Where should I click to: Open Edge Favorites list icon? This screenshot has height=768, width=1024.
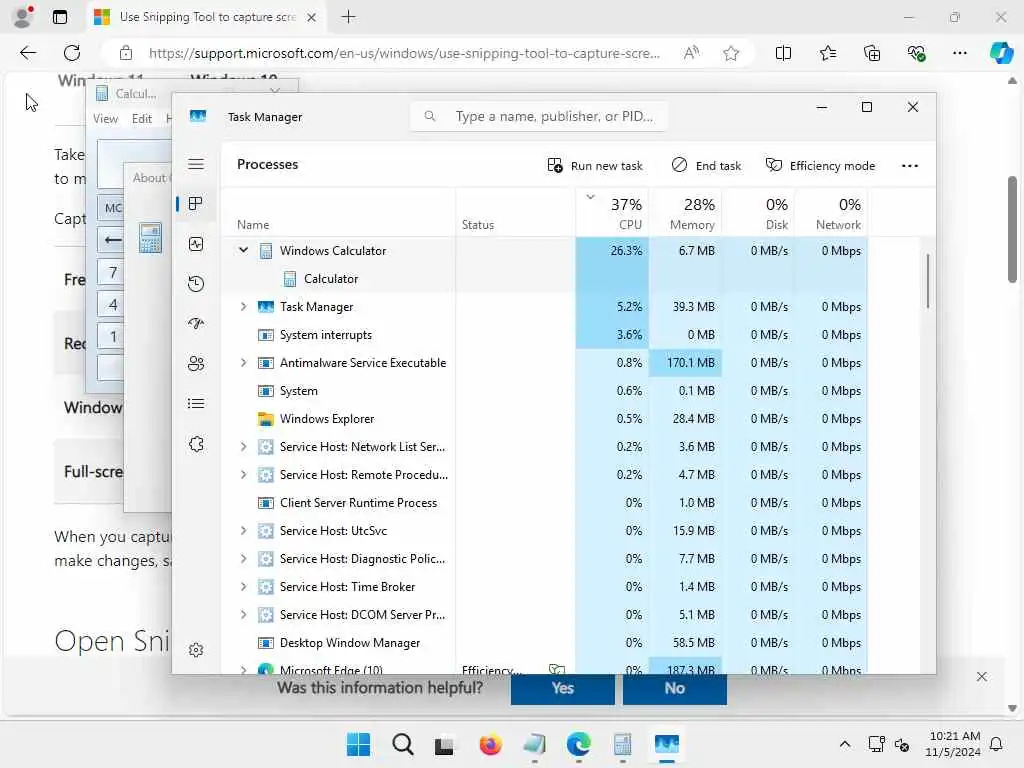point(827,53)
